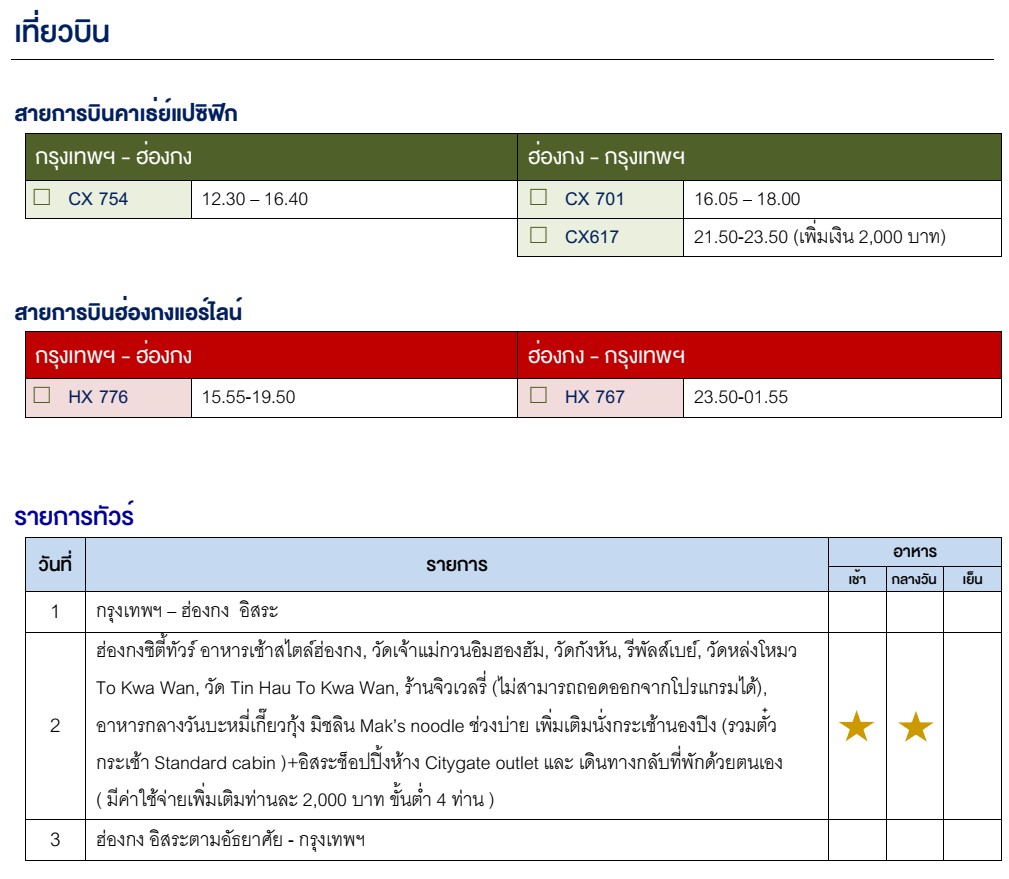Click the column header วันที่

coord(55,564)
